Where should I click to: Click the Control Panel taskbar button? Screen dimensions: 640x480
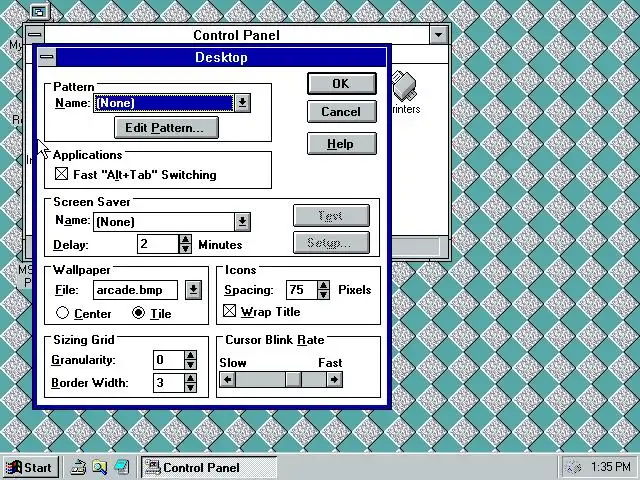[209, 467]
